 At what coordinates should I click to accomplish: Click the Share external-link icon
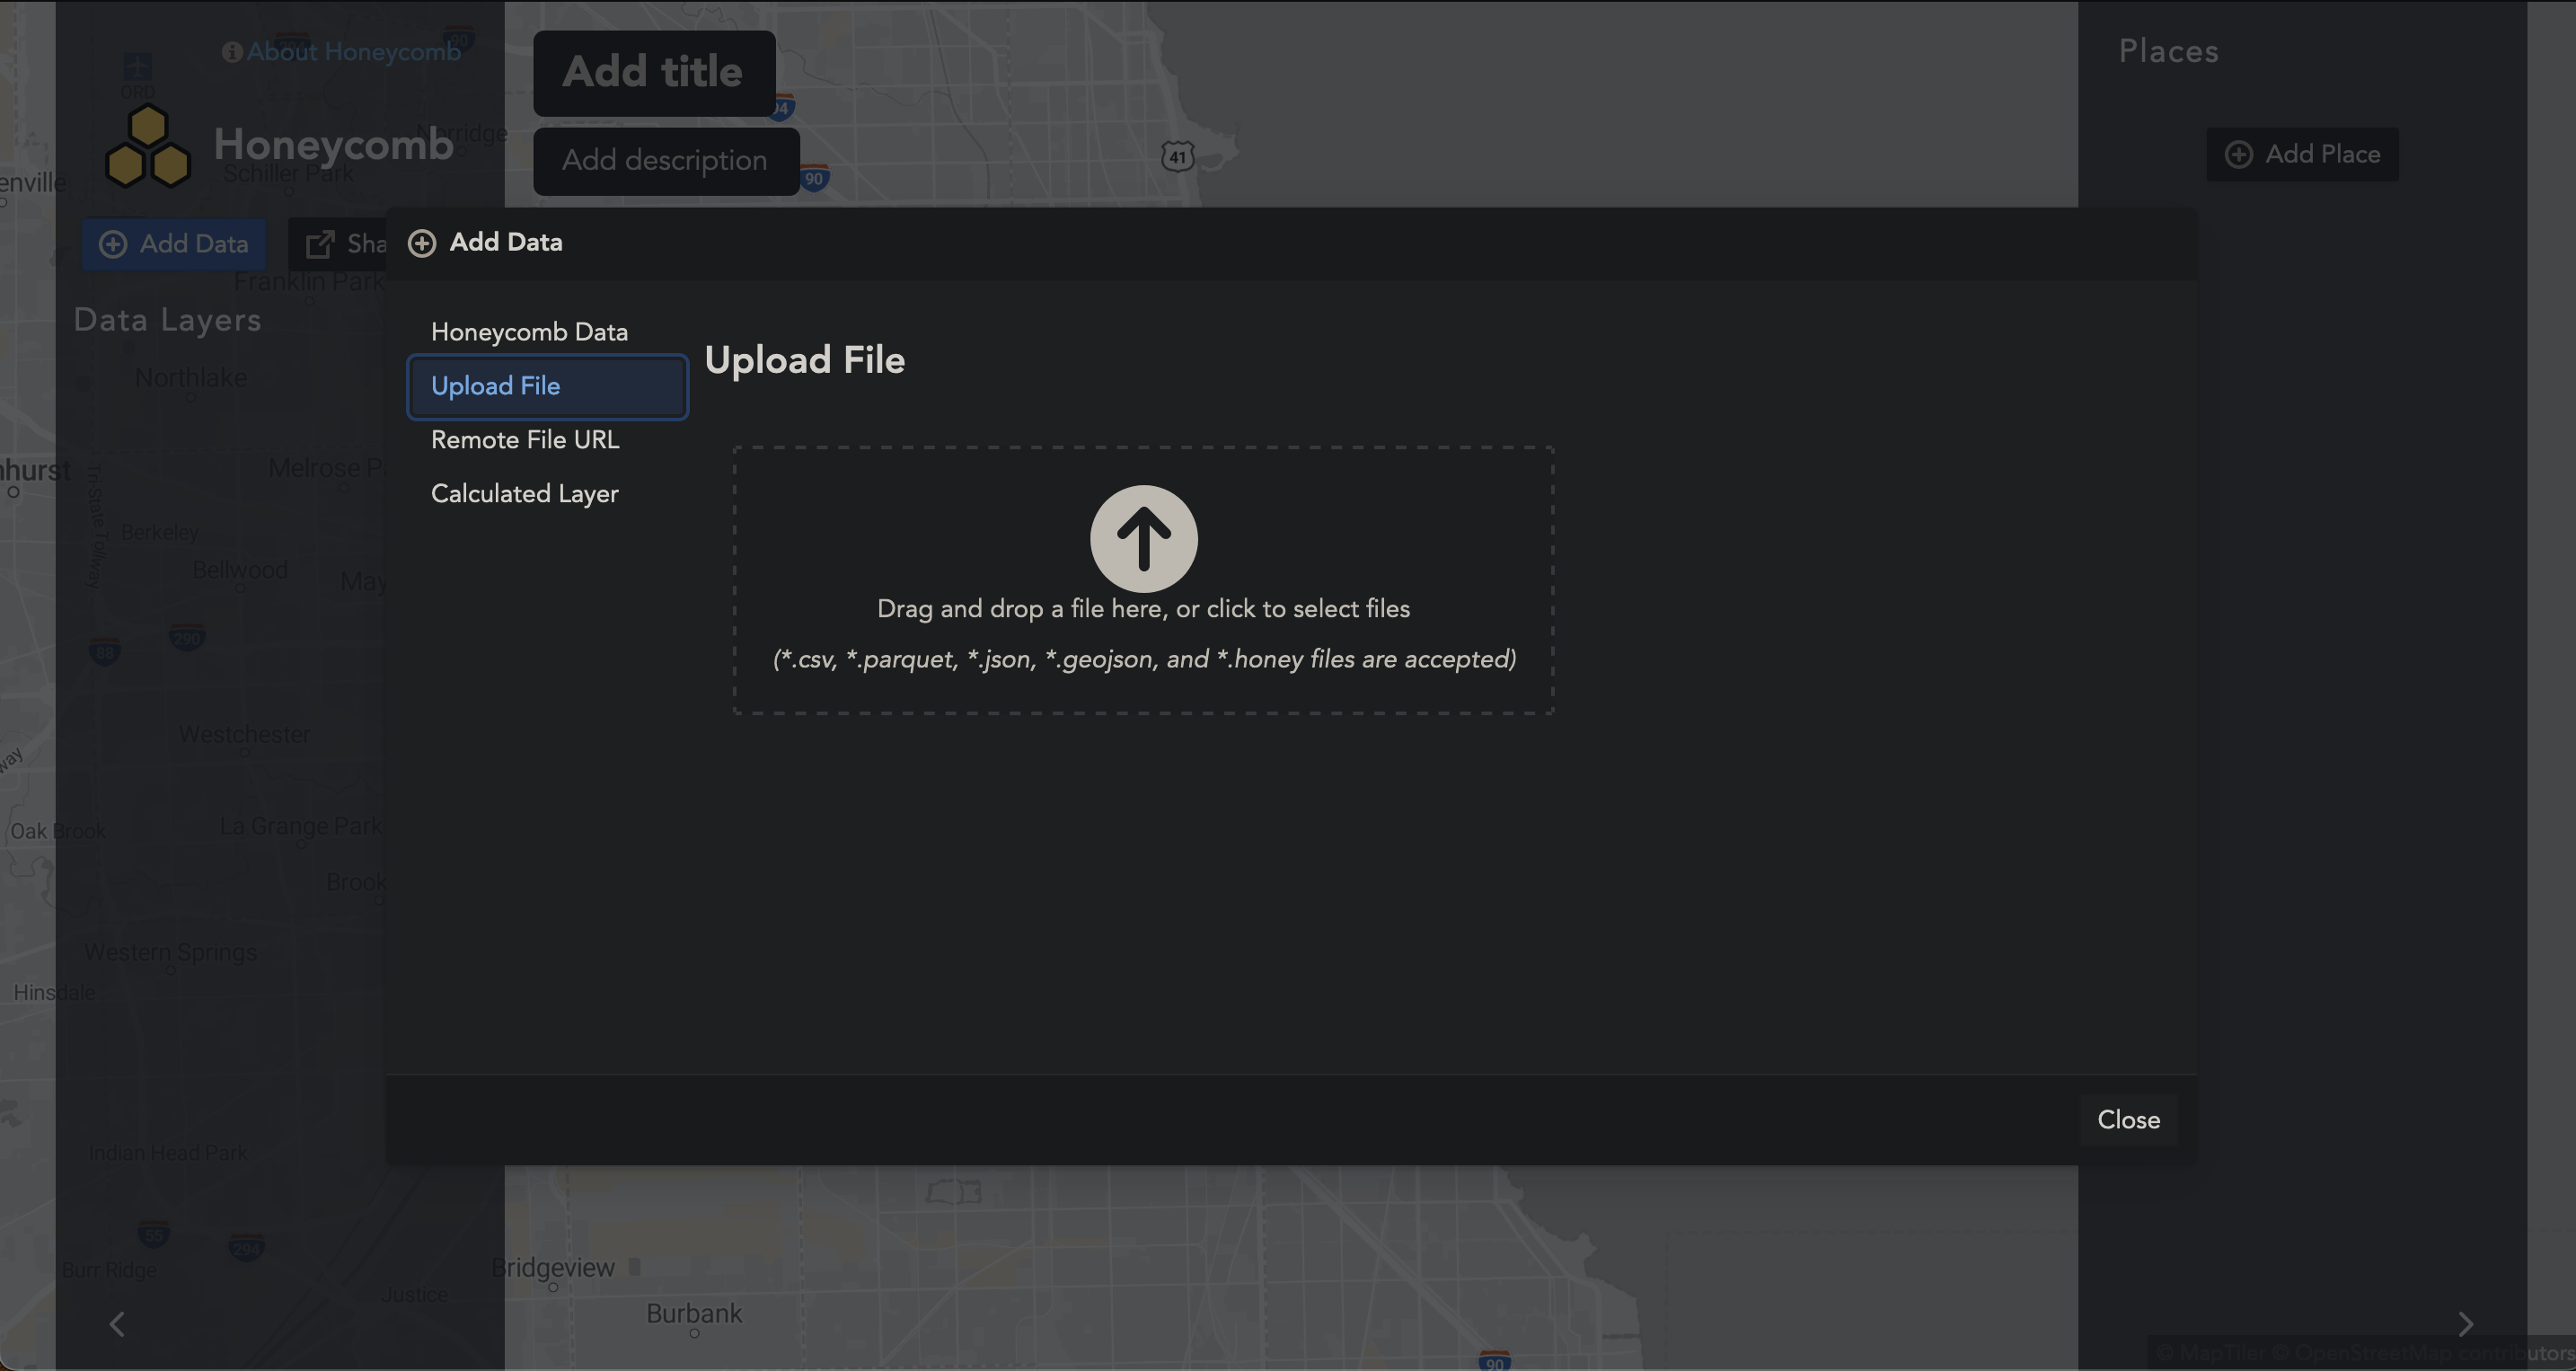[319, 243]
